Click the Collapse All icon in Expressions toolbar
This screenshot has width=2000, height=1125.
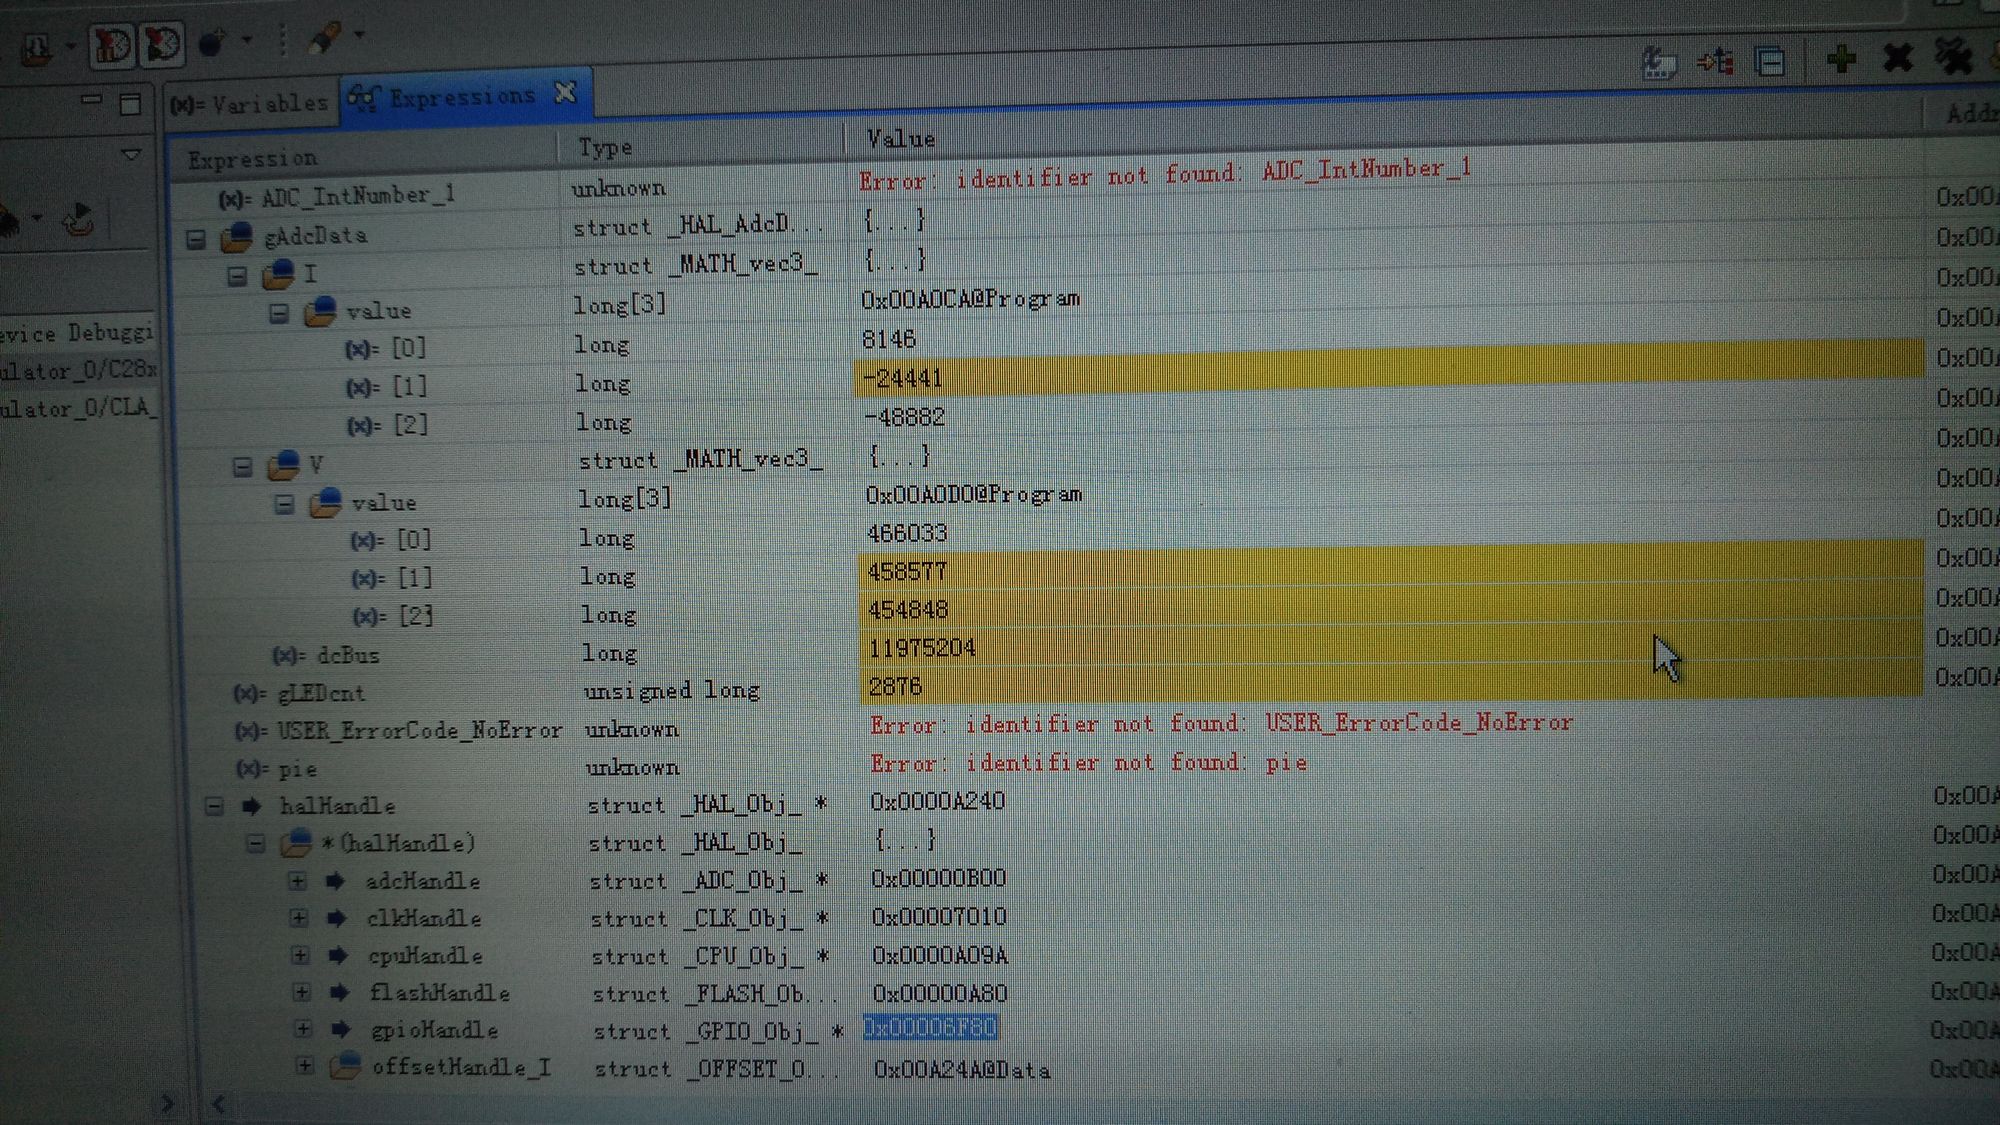tap(1770, 63)
